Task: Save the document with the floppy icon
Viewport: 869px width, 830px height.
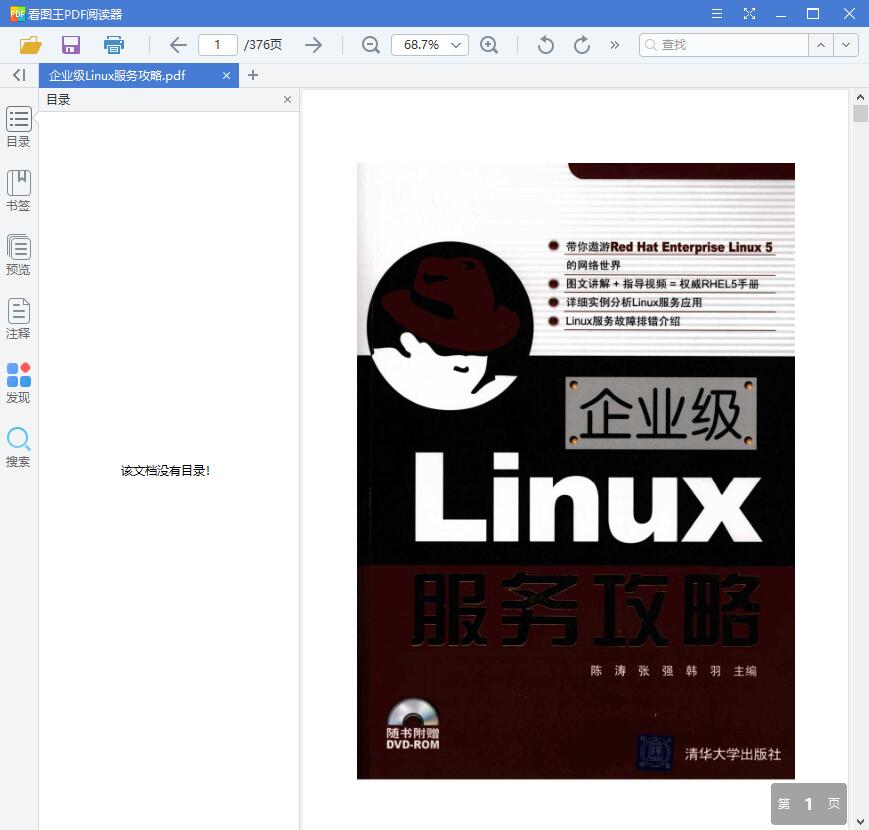Action: point(71,45)
